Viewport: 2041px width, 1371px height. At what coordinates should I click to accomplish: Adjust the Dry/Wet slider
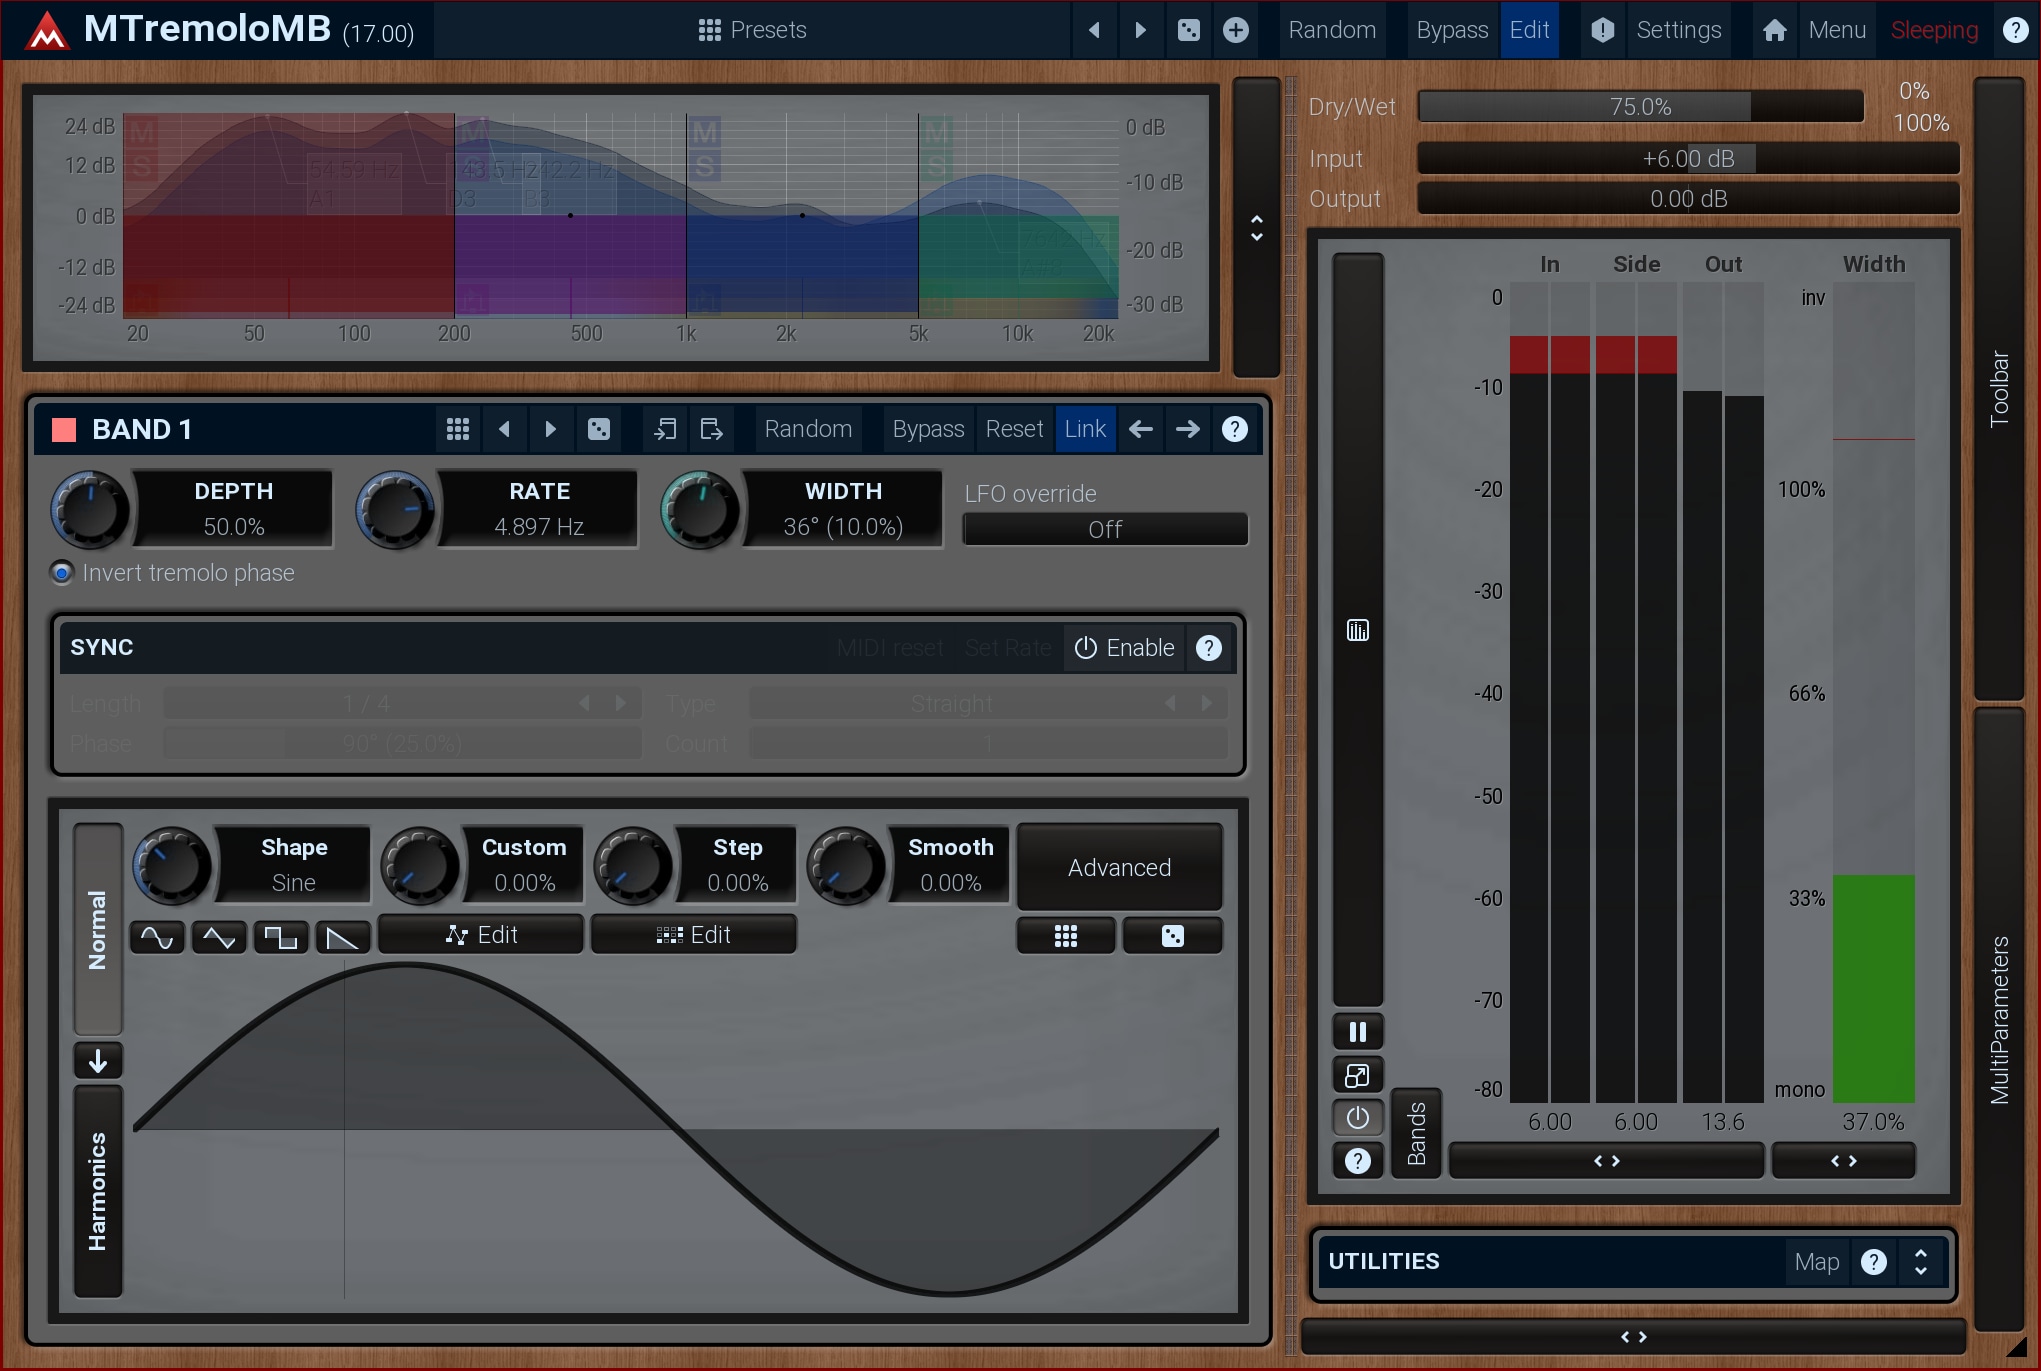click(x=1640, y=106)
